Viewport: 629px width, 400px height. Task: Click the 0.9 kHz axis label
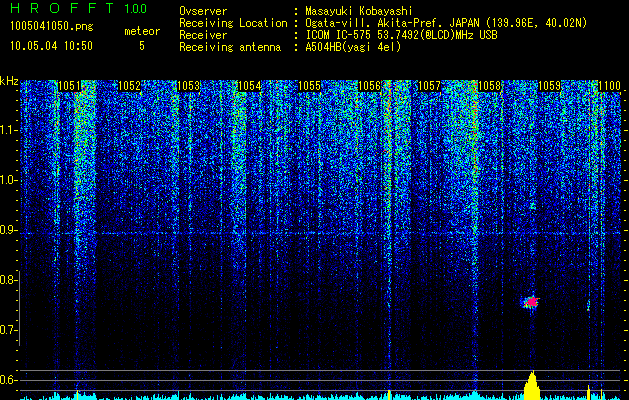(x=8, y=230)
